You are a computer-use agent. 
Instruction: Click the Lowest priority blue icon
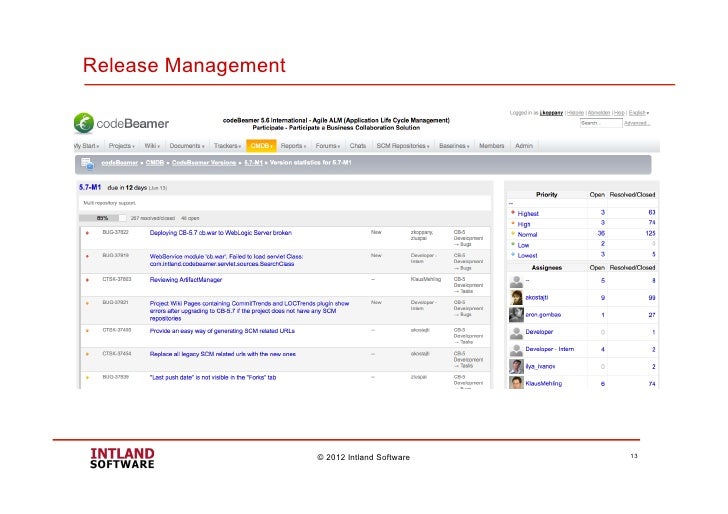click(513, 254)
